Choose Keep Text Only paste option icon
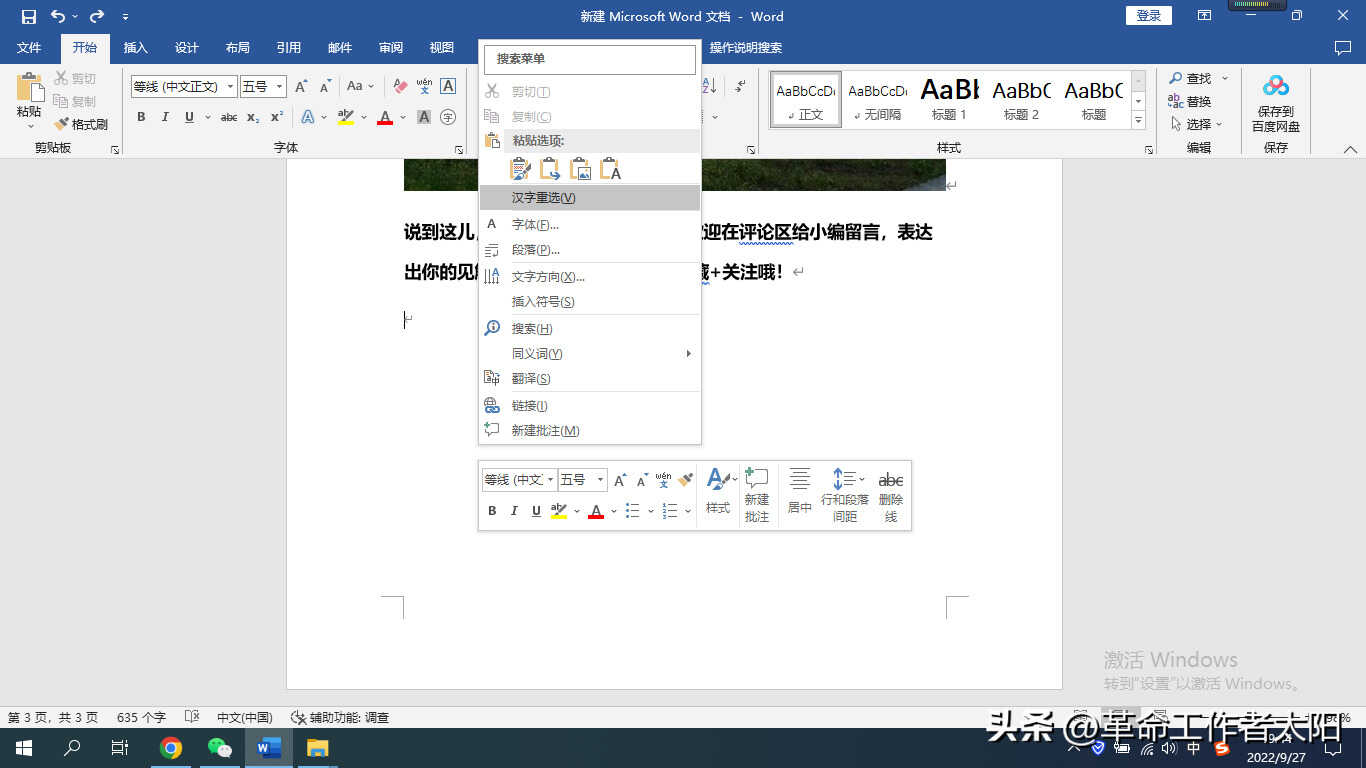This screenshot has height=768, width=1366. click(610, 169)
